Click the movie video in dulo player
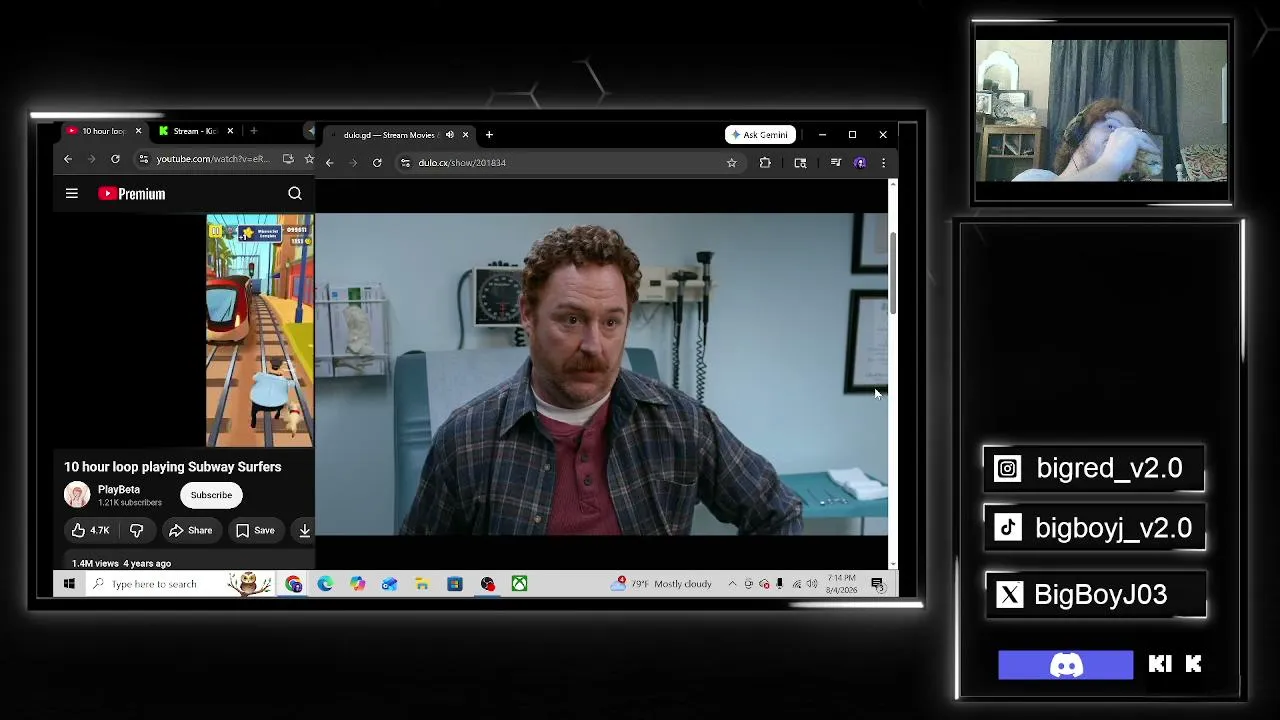Viewport: 1280px width, 720px height. click(601, 374)
